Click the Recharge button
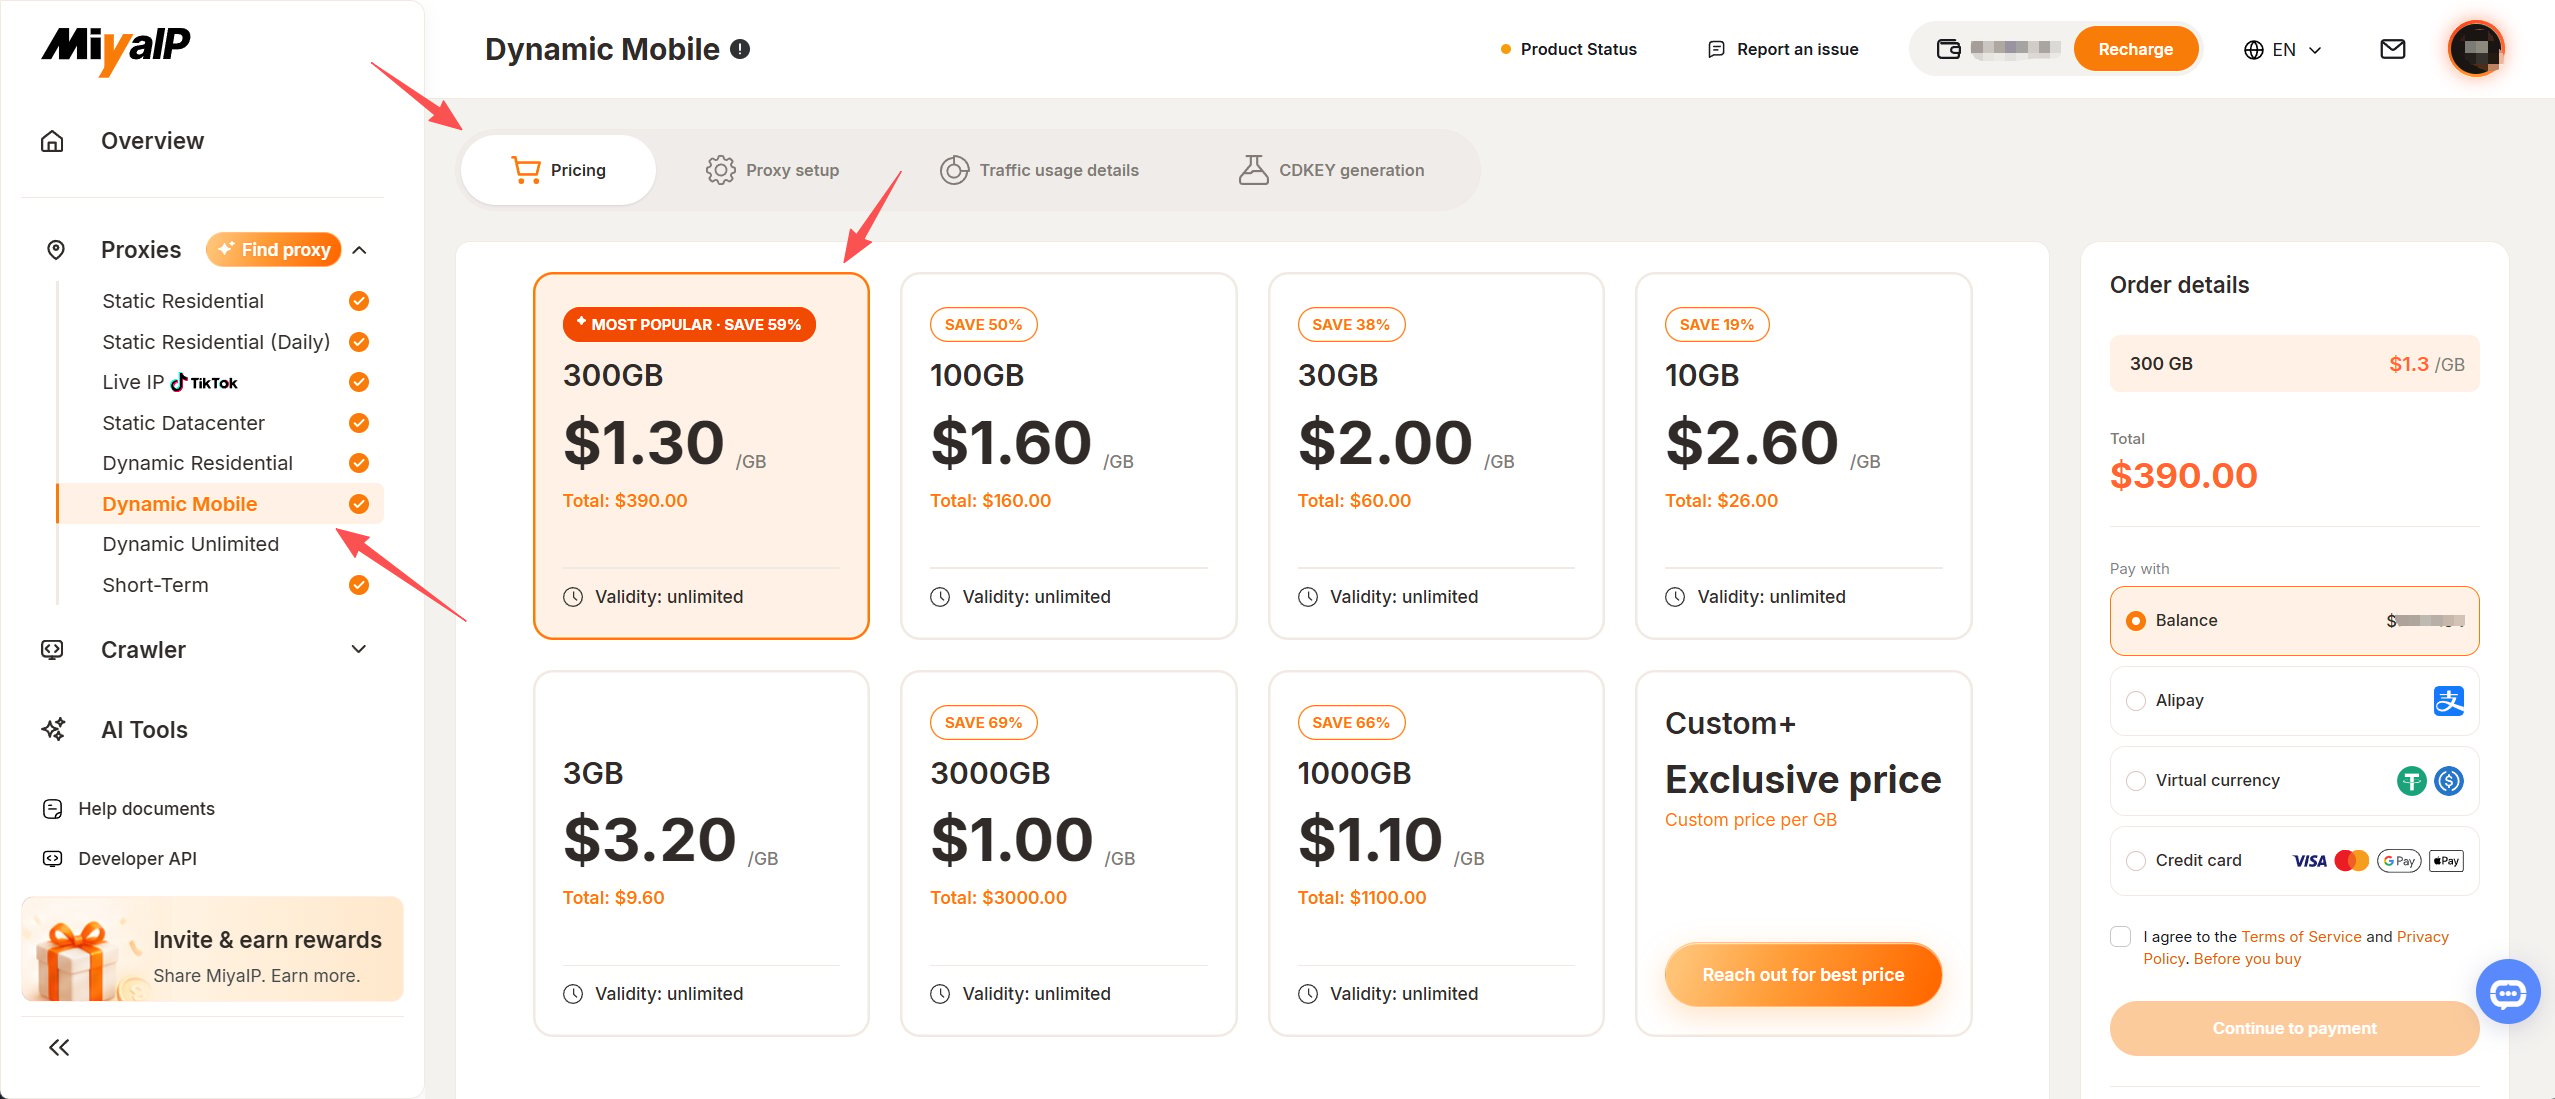Viewport: 2555px width, 1099px height. (2135, 49)
